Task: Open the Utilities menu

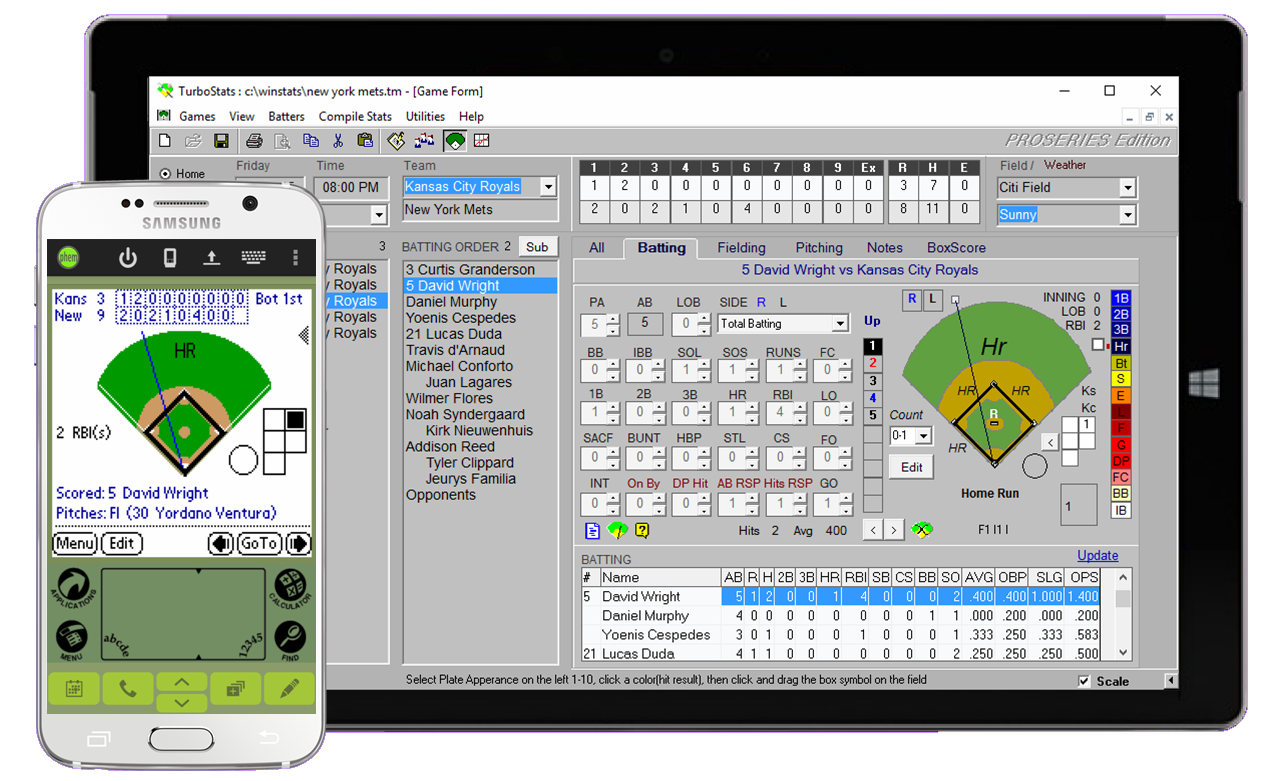Action: (x=425, y=116)
